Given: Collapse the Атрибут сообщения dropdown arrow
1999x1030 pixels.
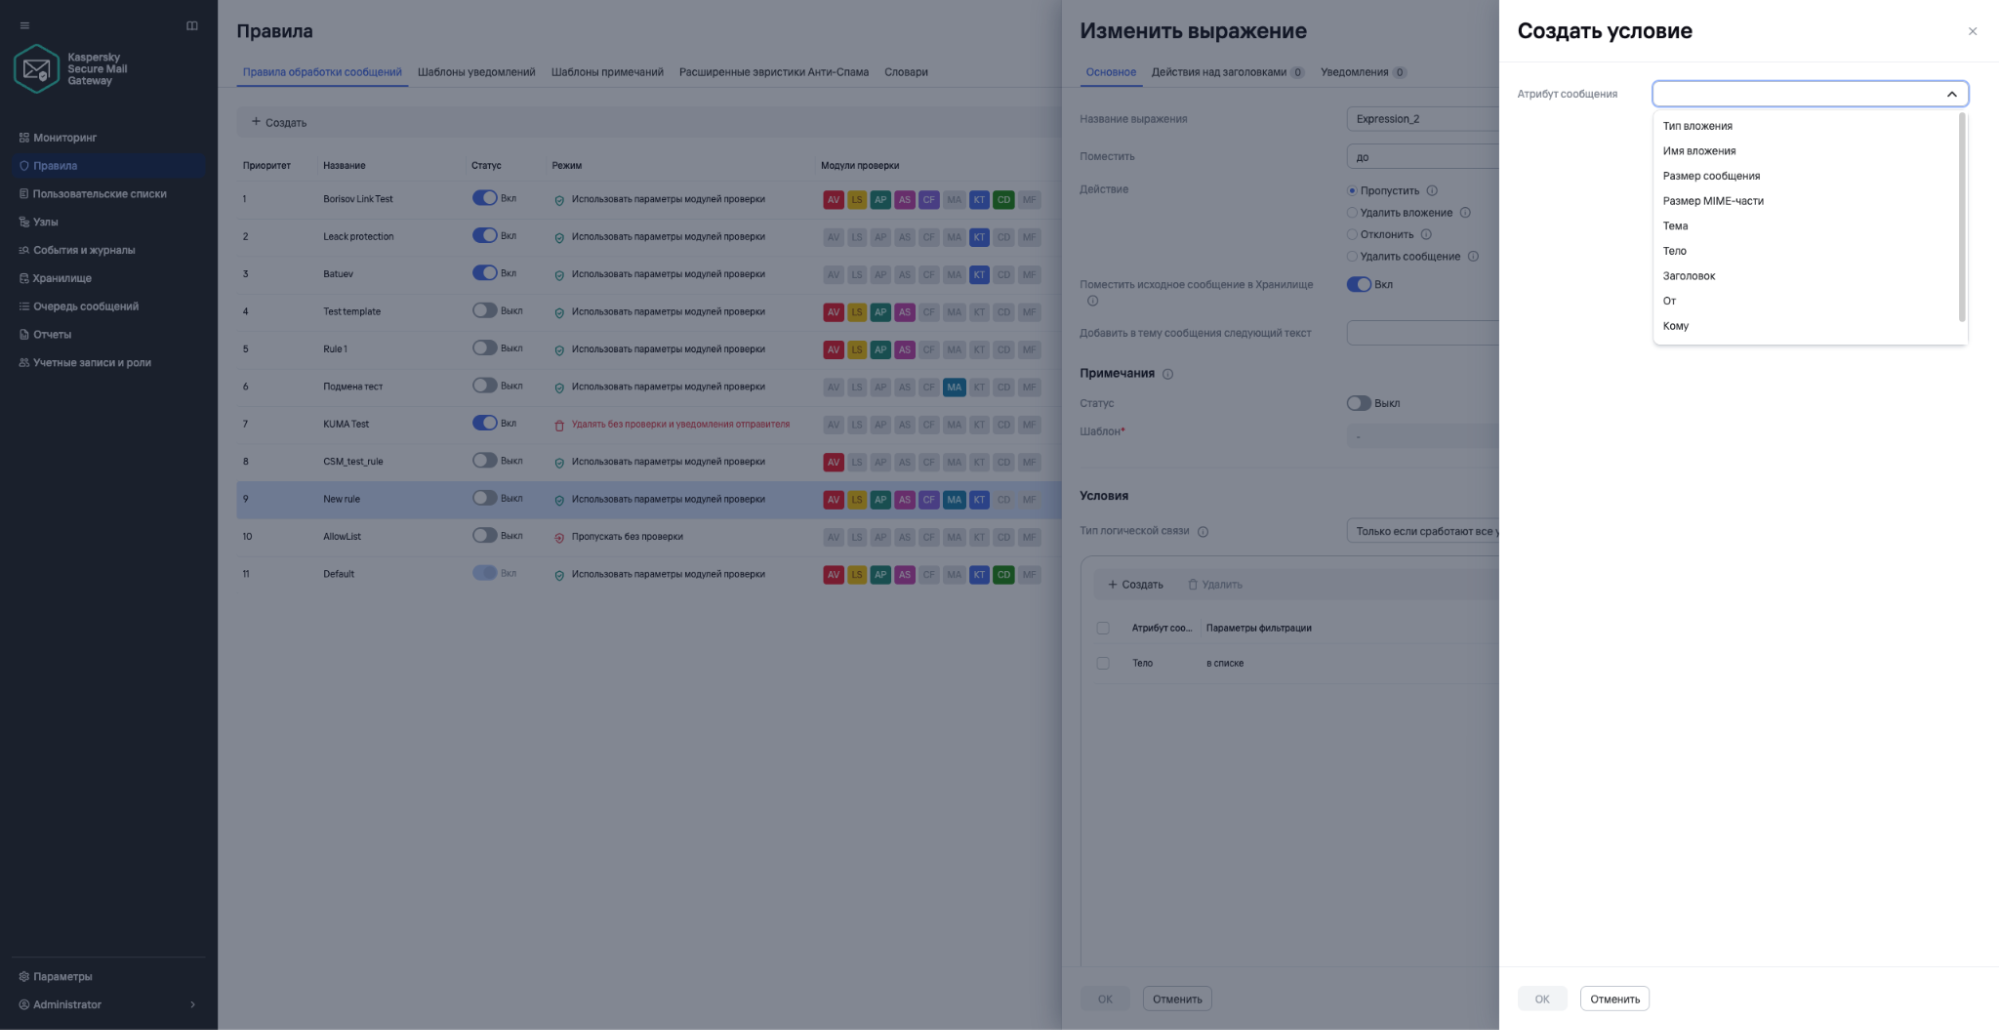Looking at the screenshot, I should click(x=1951, y=94).
